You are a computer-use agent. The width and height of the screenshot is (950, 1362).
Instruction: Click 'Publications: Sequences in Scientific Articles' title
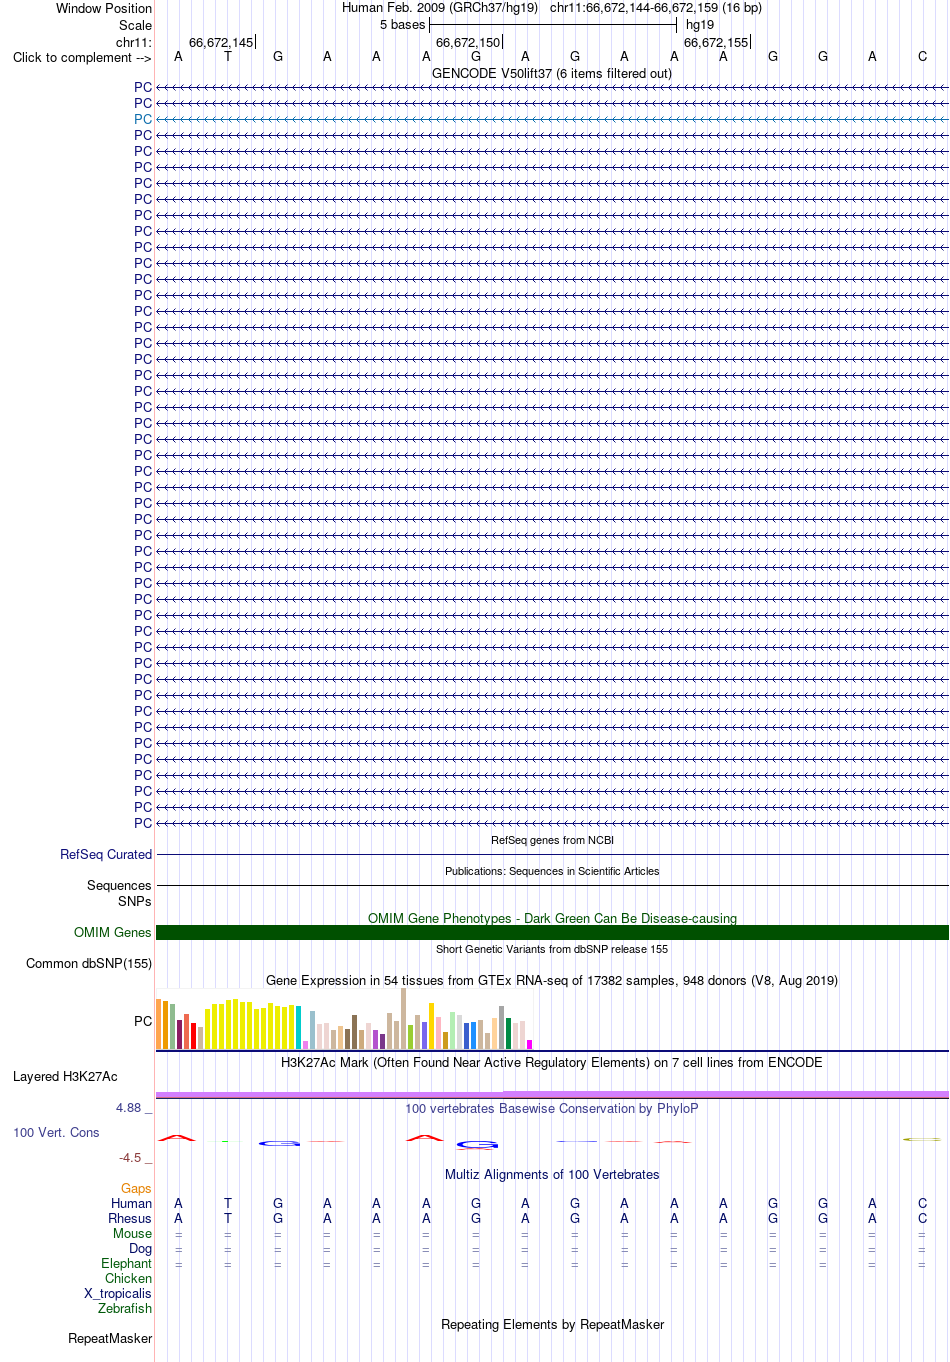pyautogui.click(x=552, y=871)
